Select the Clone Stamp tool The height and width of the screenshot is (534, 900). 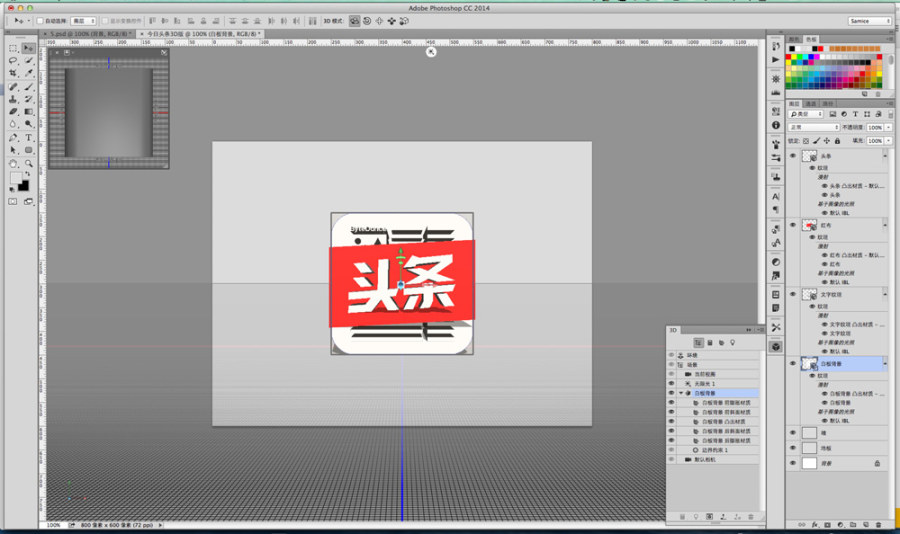(x=13, y=99)
